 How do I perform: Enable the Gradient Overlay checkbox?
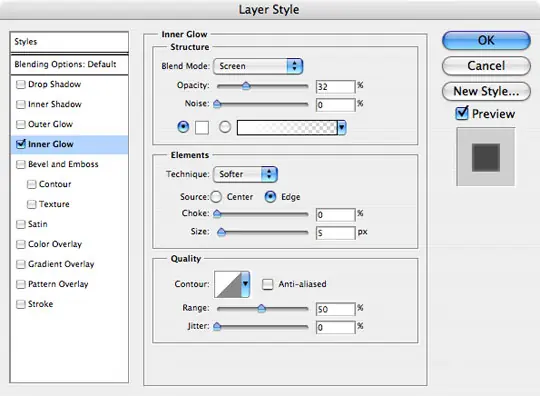[21, 264]
